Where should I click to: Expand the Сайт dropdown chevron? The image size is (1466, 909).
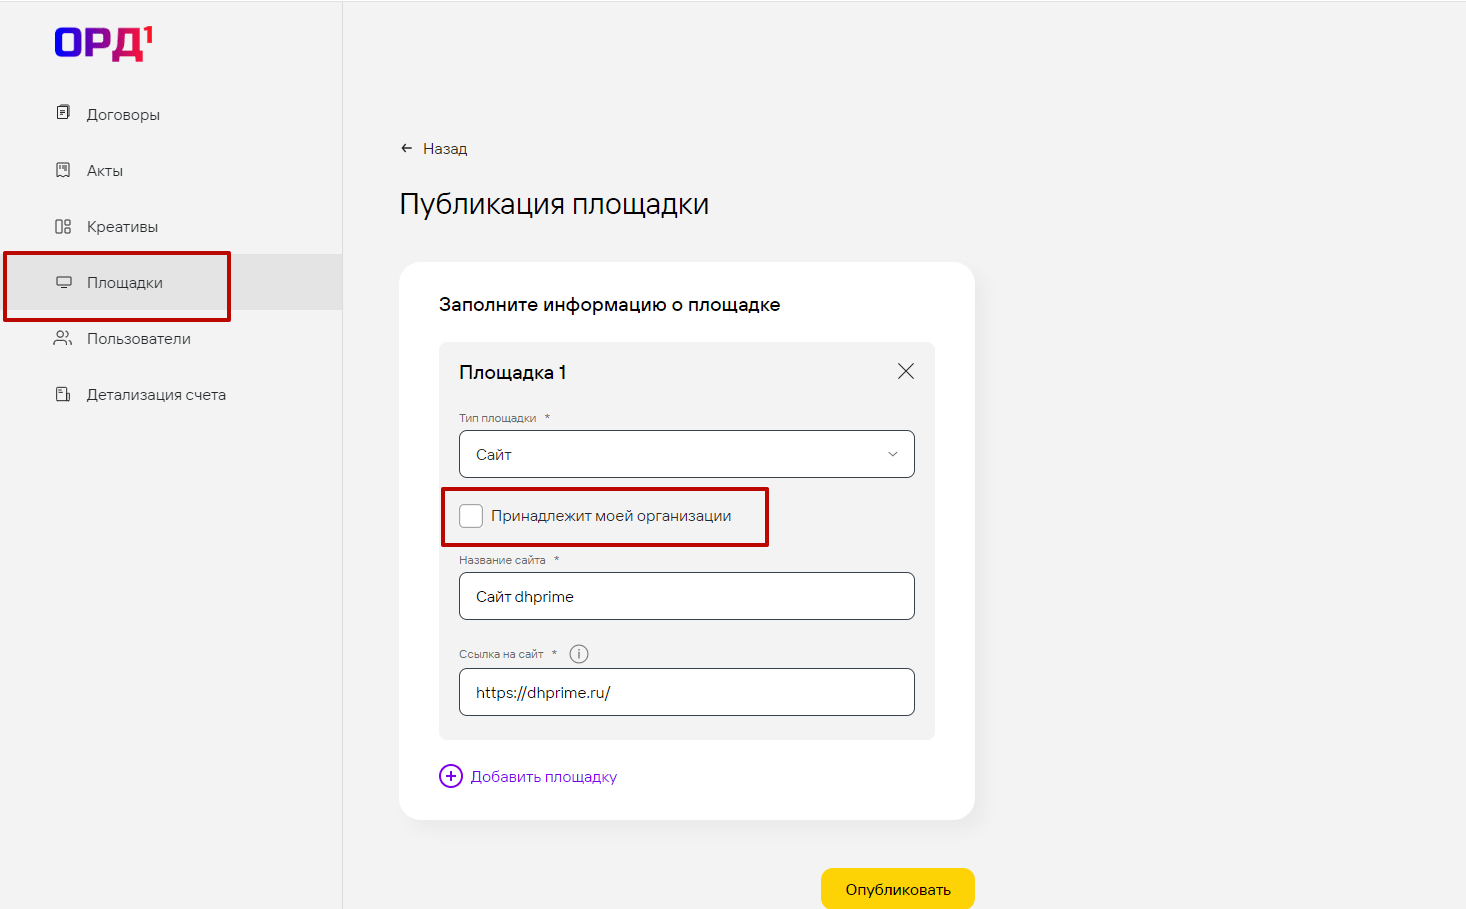(x=893, y=454)
